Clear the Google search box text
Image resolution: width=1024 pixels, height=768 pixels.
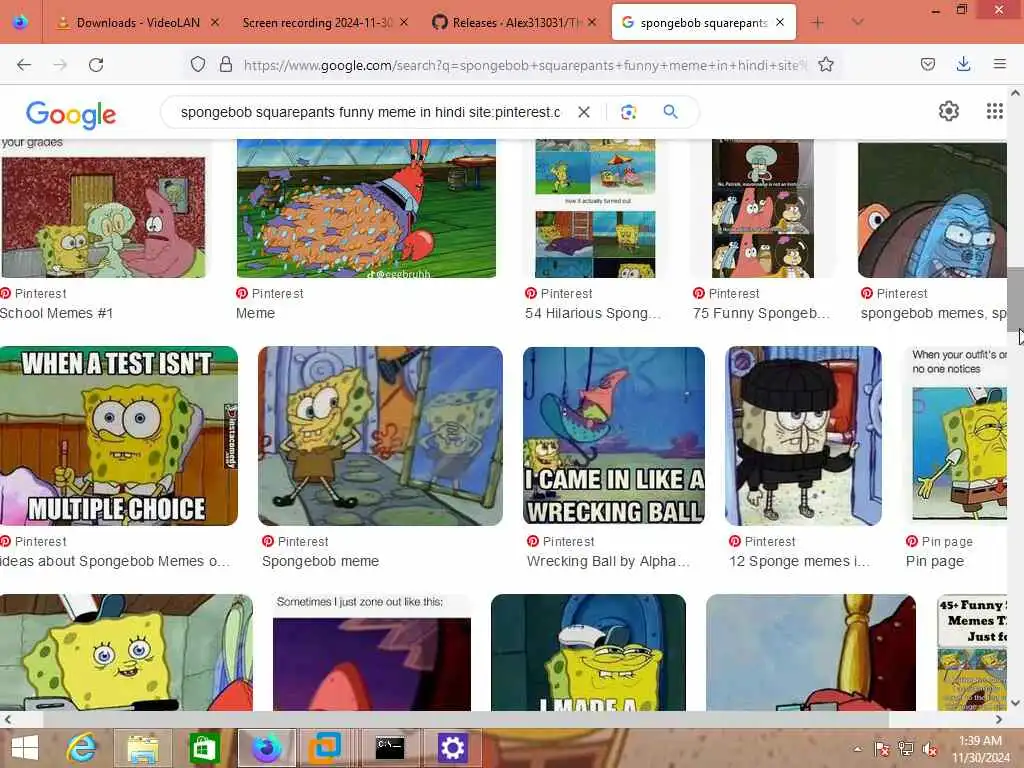click(x=584, y=112)
